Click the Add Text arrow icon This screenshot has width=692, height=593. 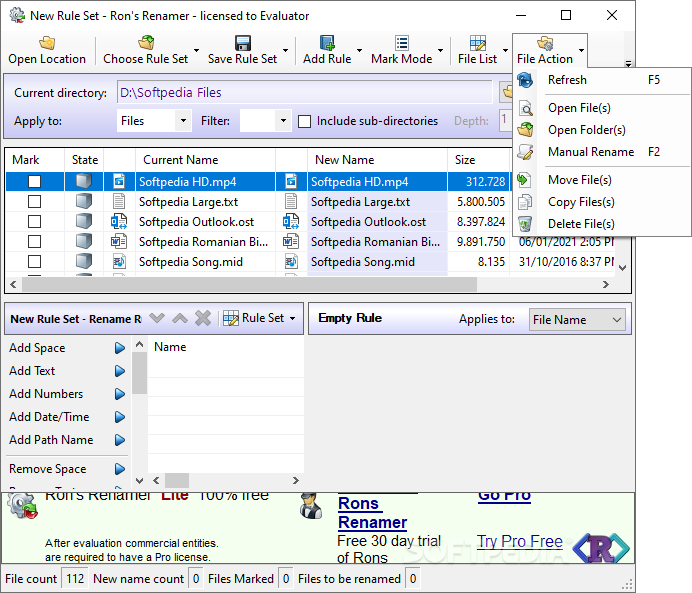[120, 371]
